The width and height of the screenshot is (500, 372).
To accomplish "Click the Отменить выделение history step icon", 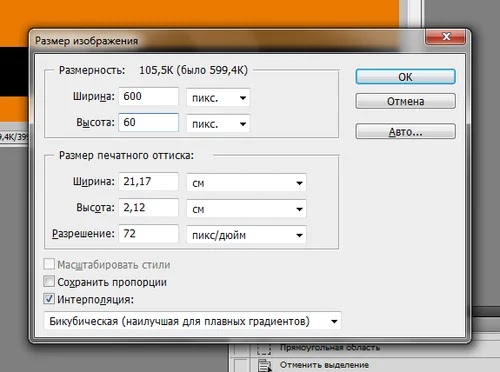I will click(x=265, y=365).
